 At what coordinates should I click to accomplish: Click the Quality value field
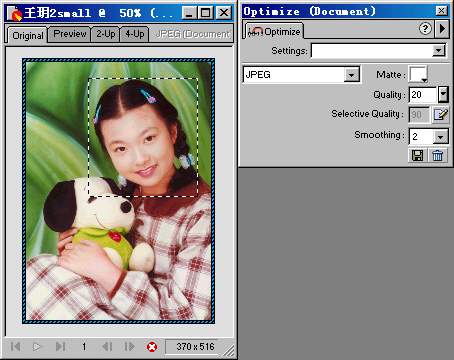point(422,95)
